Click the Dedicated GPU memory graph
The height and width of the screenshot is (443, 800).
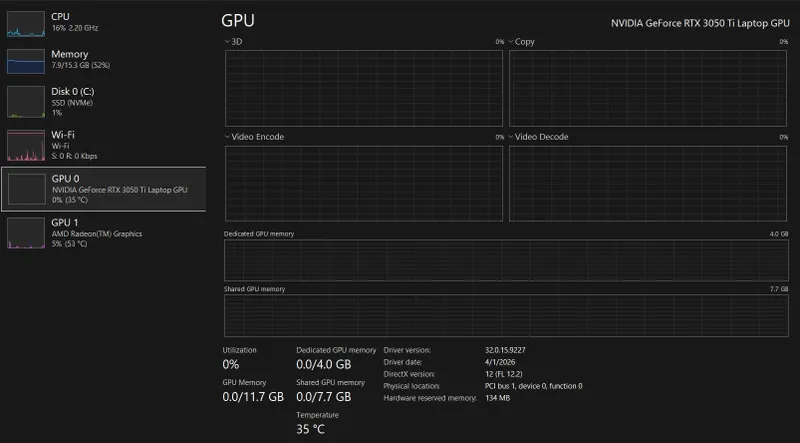click(506, 260)
